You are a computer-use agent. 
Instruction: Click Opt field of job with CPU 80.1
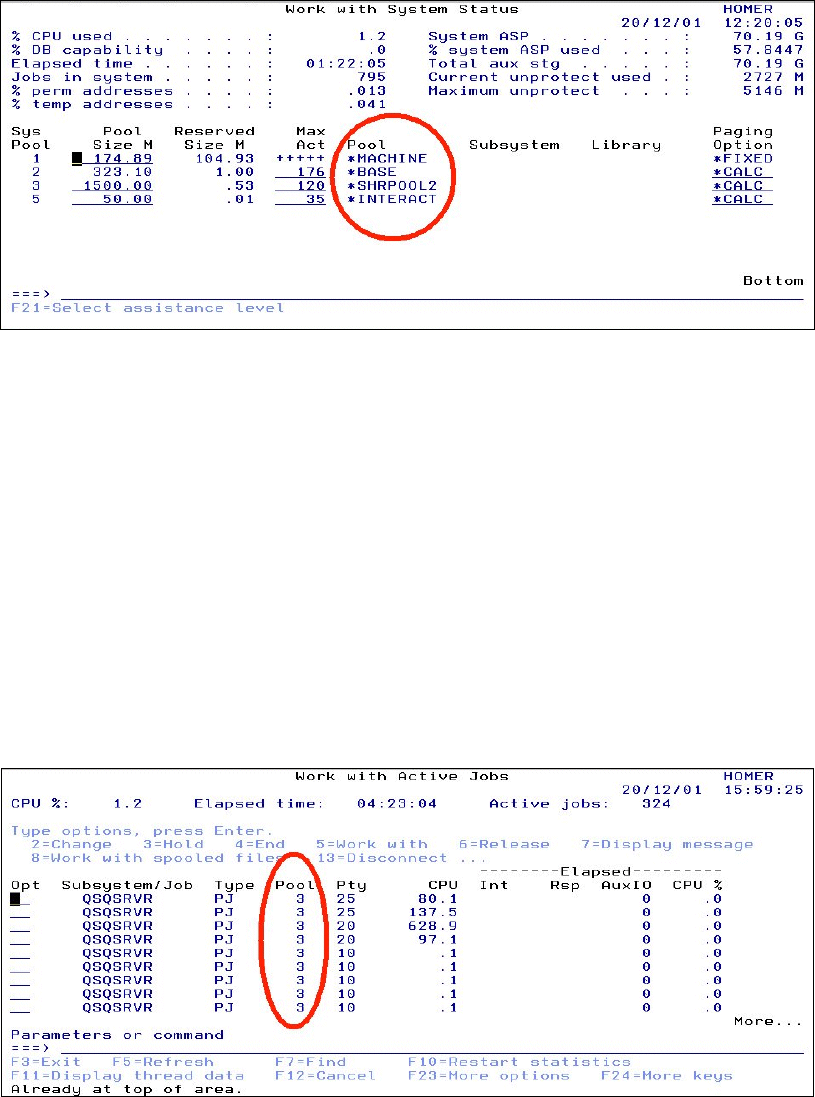click(x=20, y=899)
